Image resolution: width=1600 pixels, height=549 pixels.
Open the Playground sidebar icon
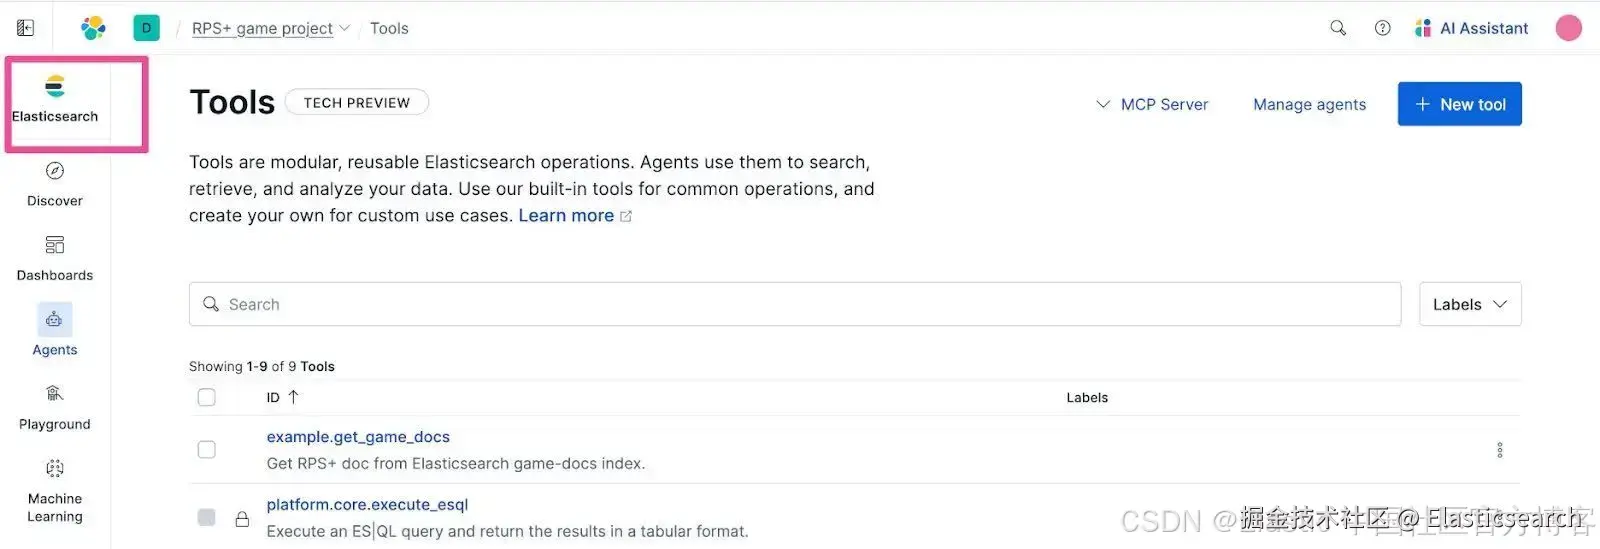55,394
